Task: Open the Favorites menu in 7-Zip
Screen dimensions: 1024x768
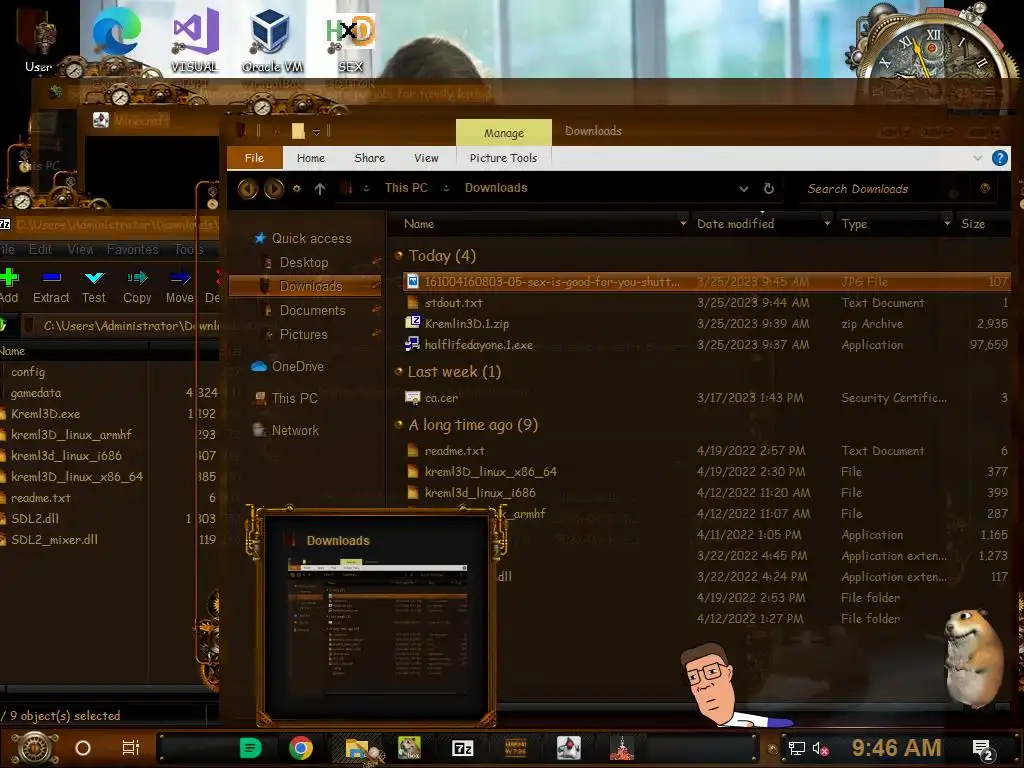Action: [133, 249]
